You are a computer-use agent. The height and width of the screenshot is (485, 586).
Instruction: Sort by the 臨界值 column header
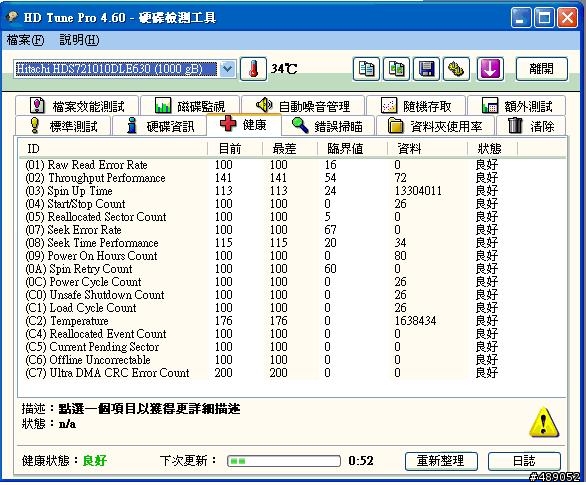[352, 149]
